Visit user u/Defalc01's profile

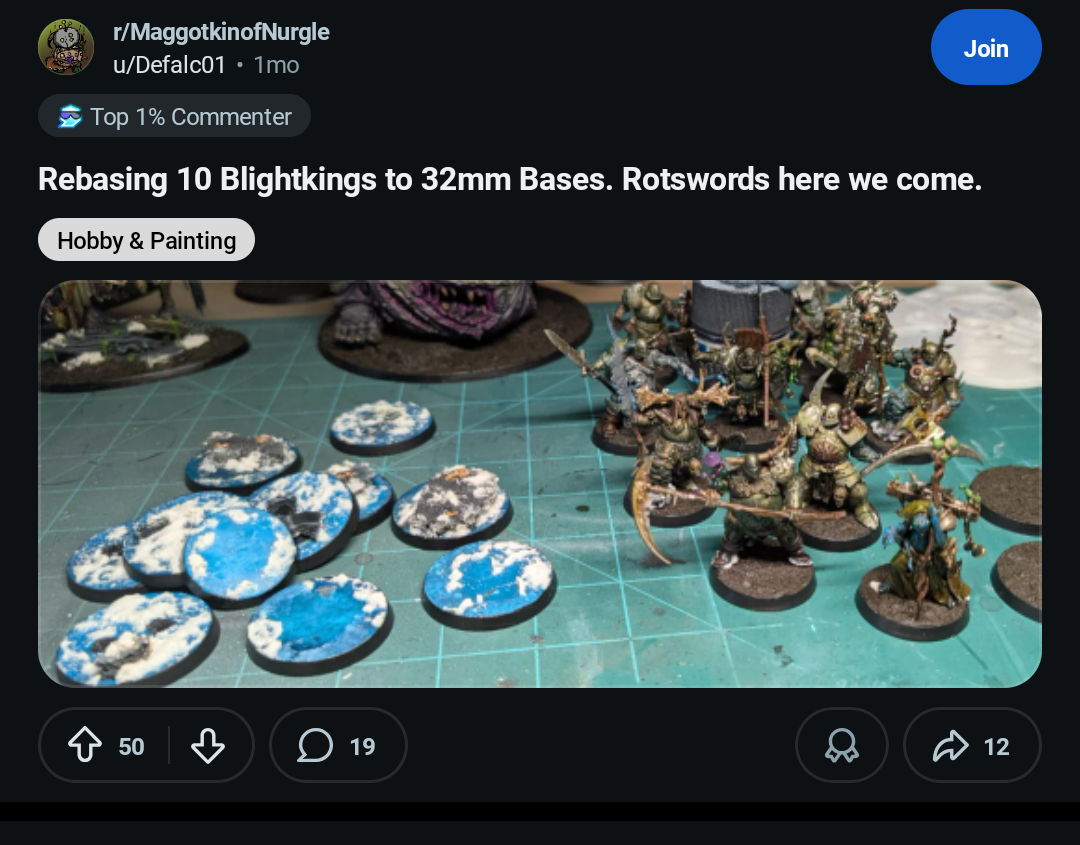click(x=169, y=65)
